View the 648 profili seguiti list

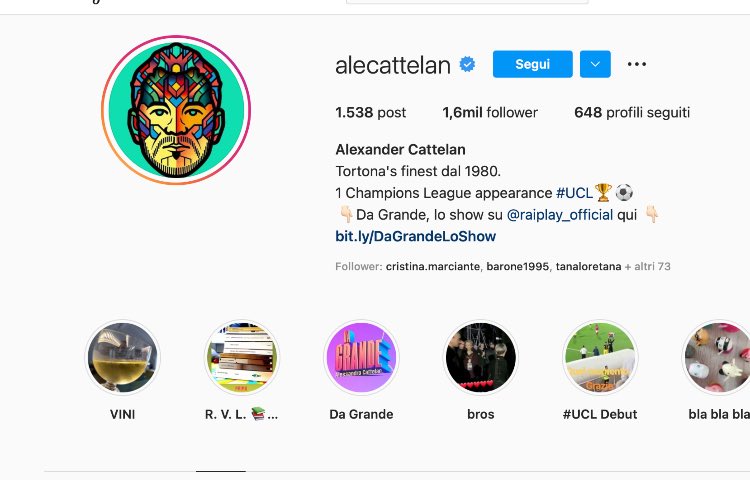point(632,113)
